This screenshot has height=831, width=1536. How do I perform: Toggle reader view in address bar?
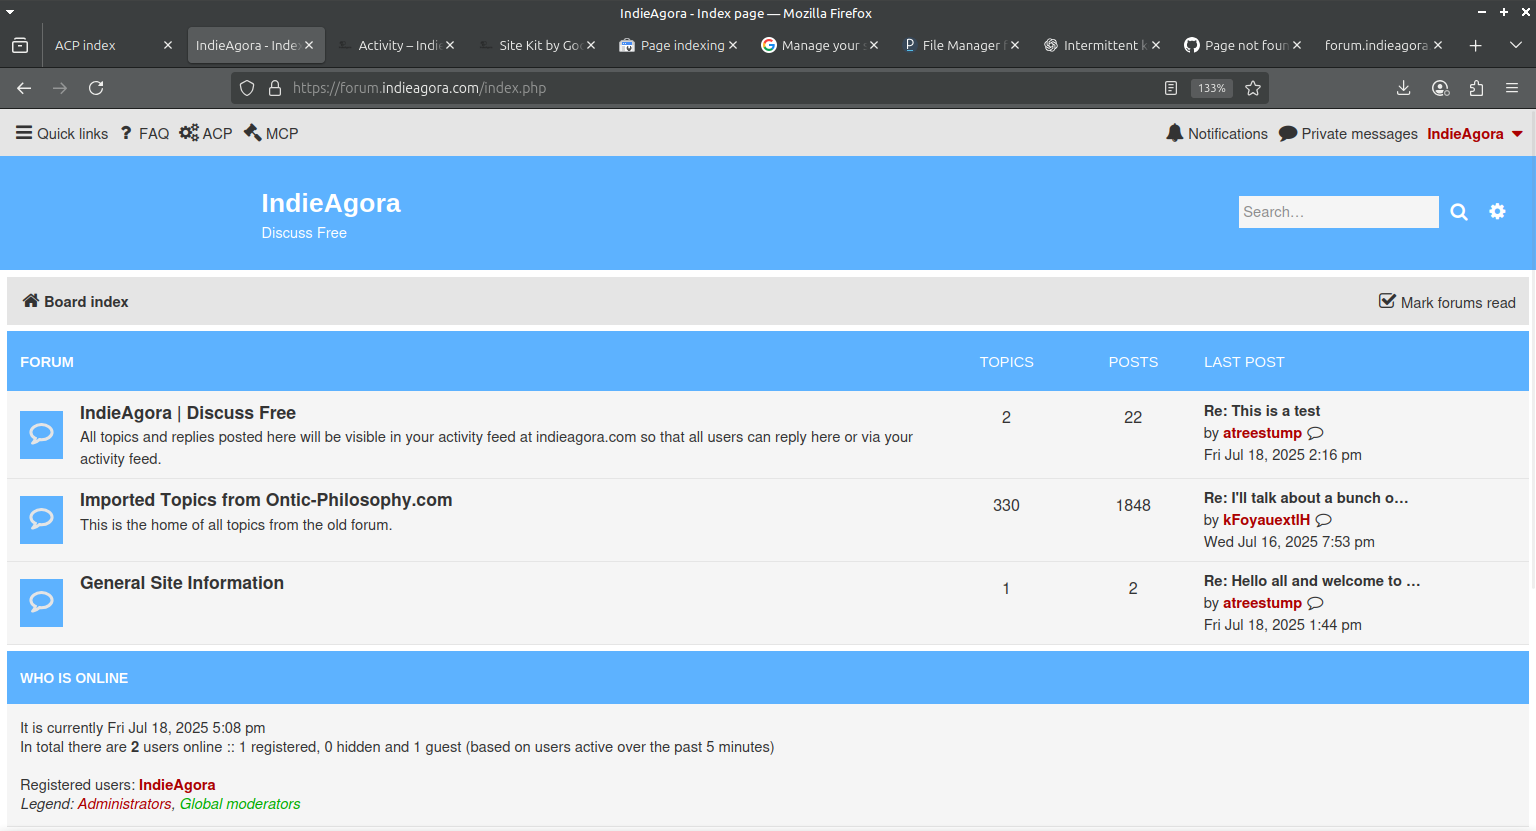coord(1171,88)
